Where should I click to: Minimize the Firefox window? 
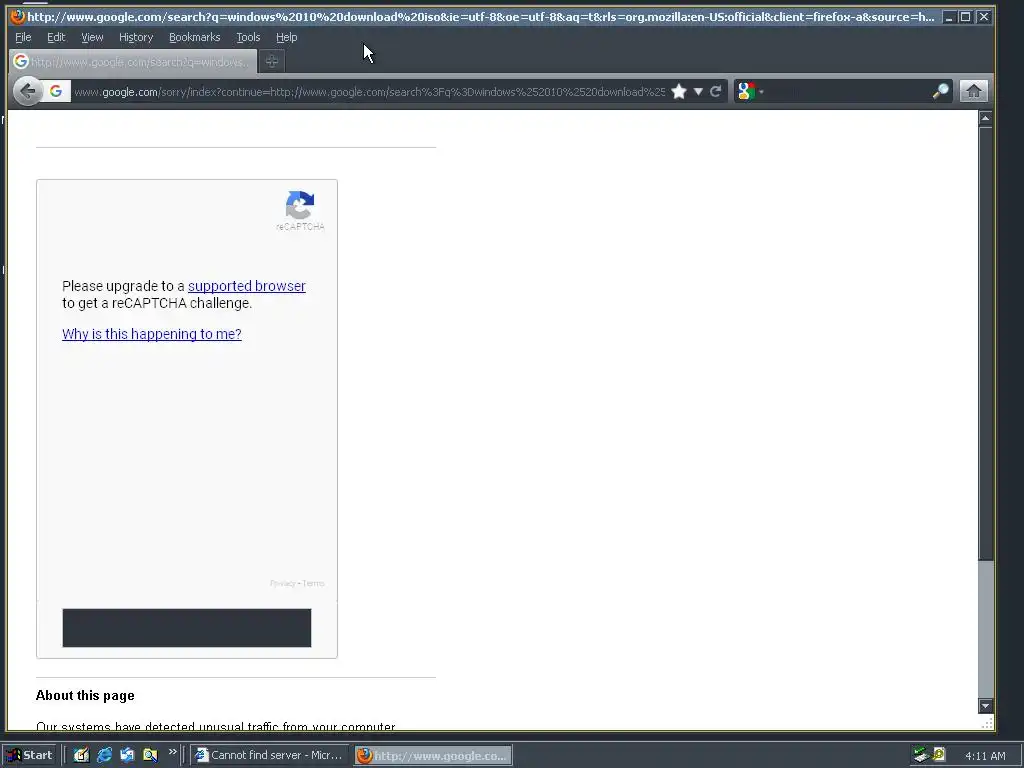click(950, 17)
